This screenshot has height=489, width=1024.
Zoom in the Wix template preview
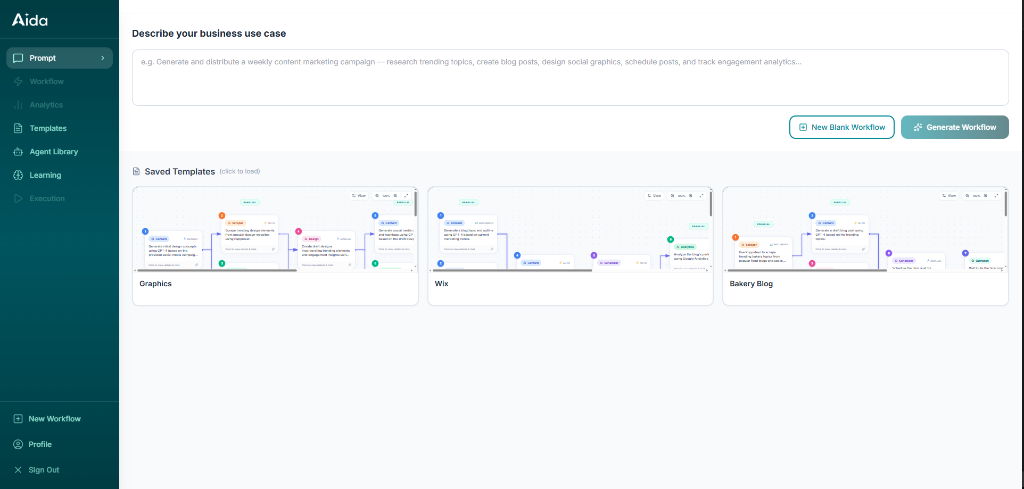tap(690, 196)
